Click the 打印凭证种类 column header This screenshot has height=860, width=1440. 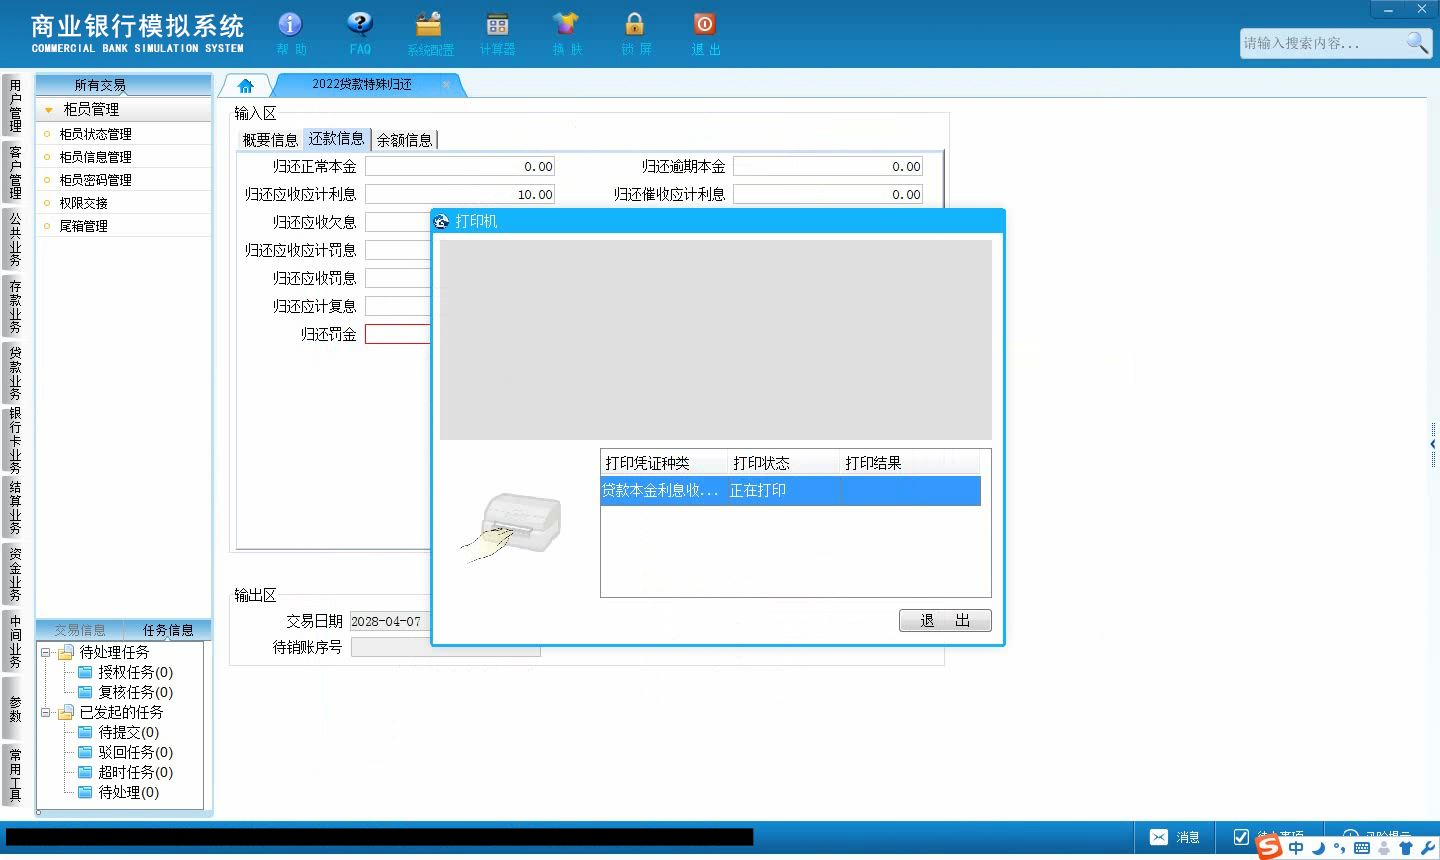click(x=665, y=463)
